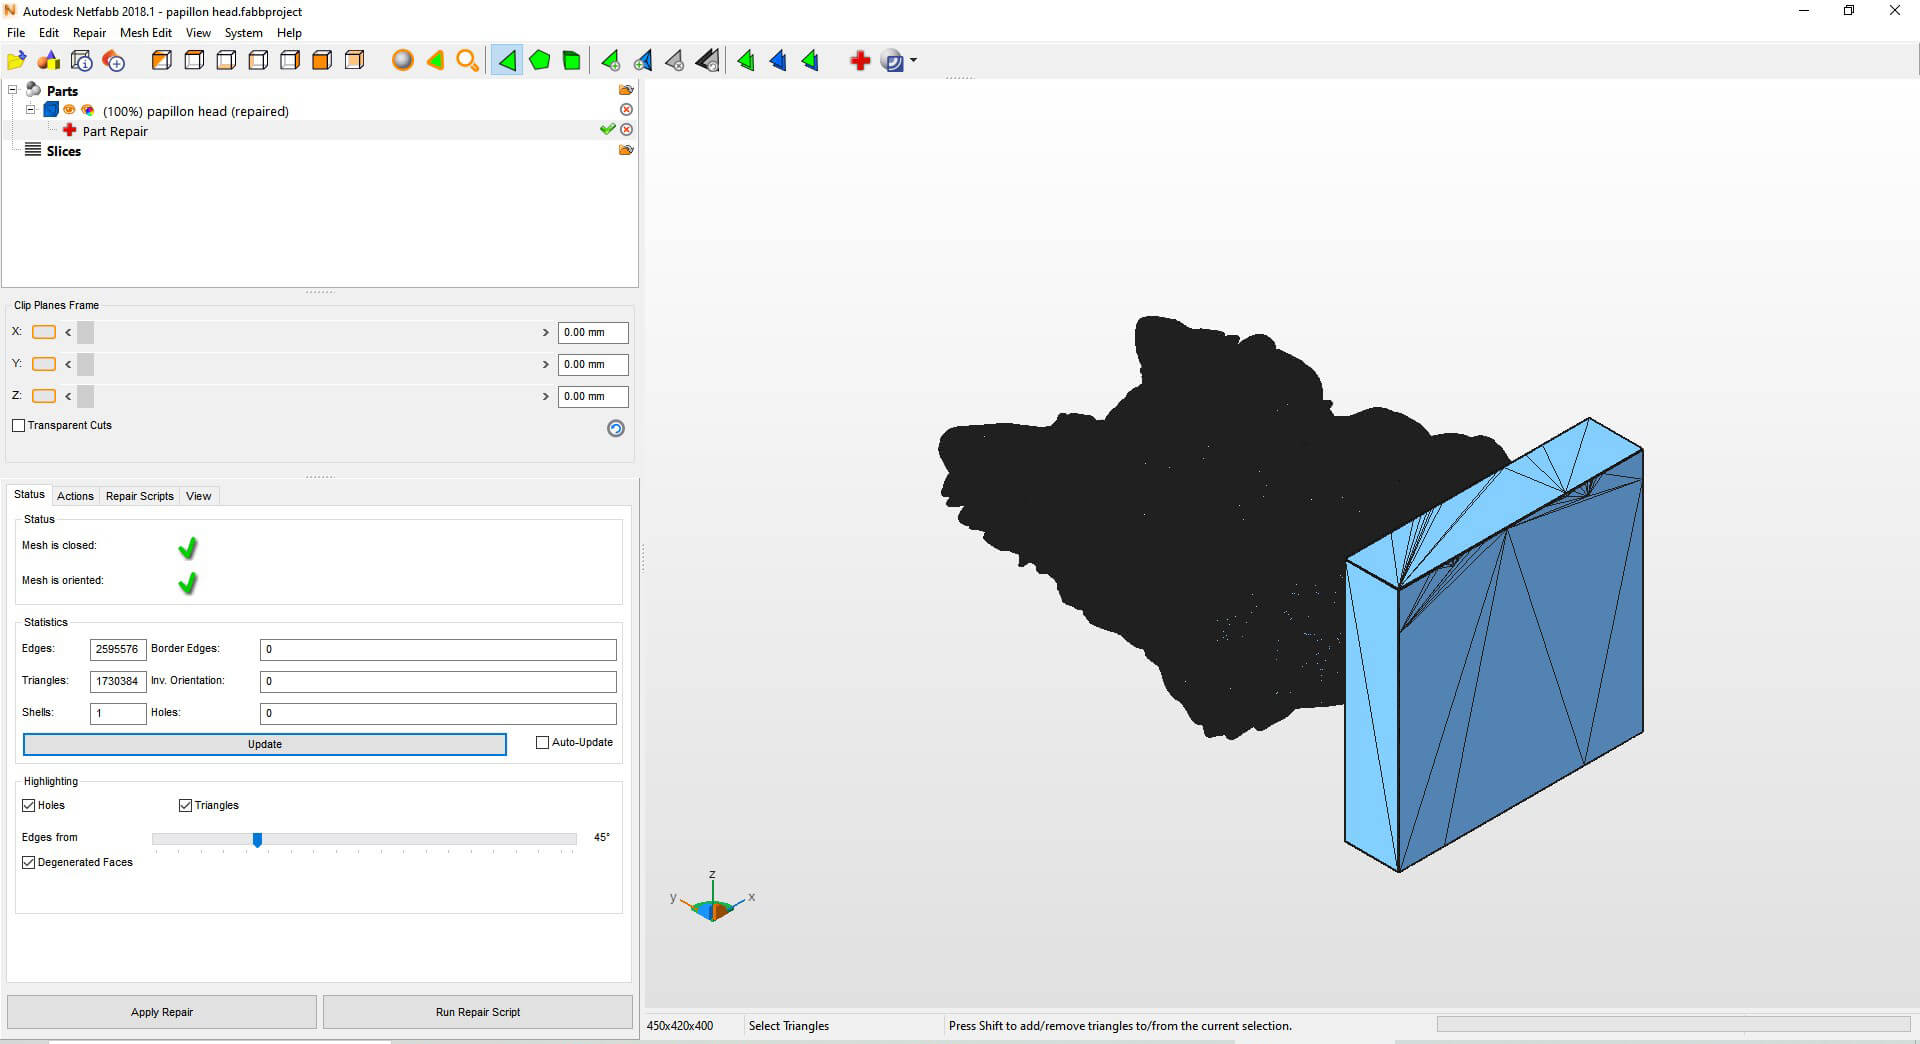Uncheck Degenerated Faces highlighting
The height and width of the screenshot is (1044, 1920).
[29, 862]
